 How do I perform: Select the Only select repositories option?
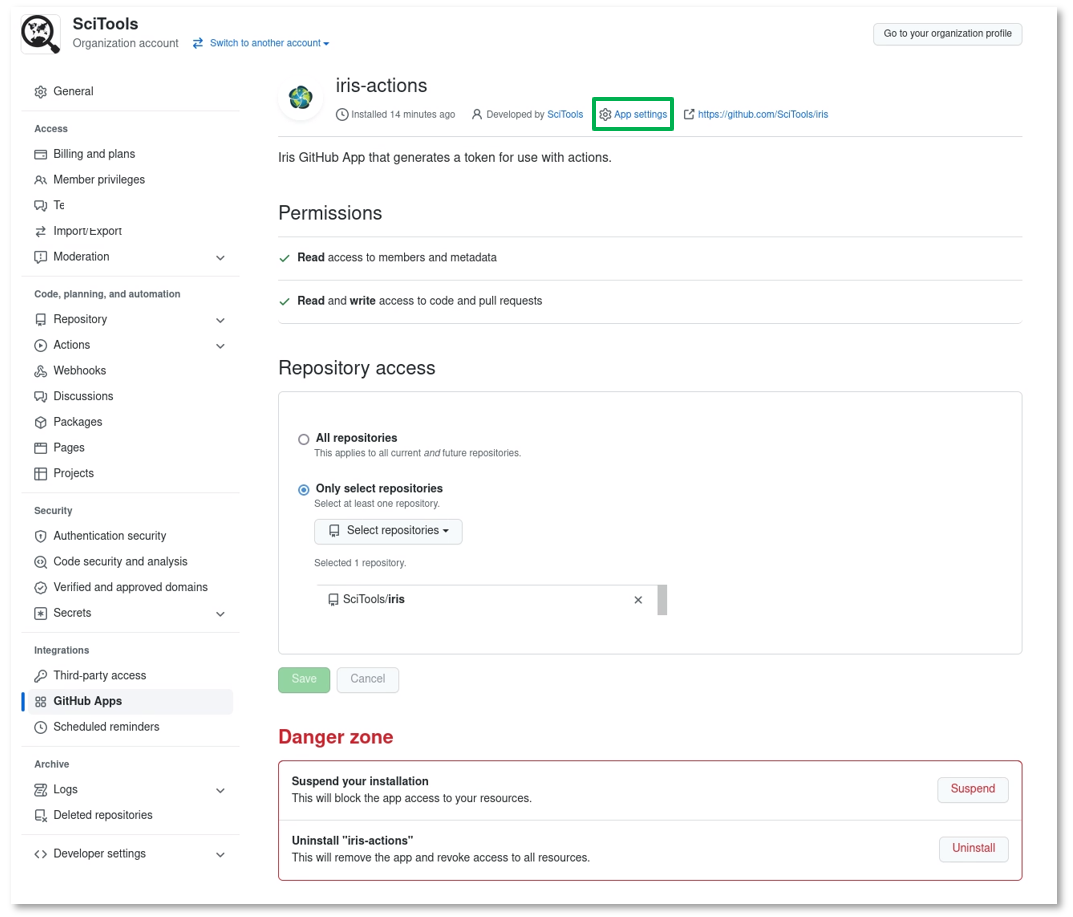click(x=304, y=490)
